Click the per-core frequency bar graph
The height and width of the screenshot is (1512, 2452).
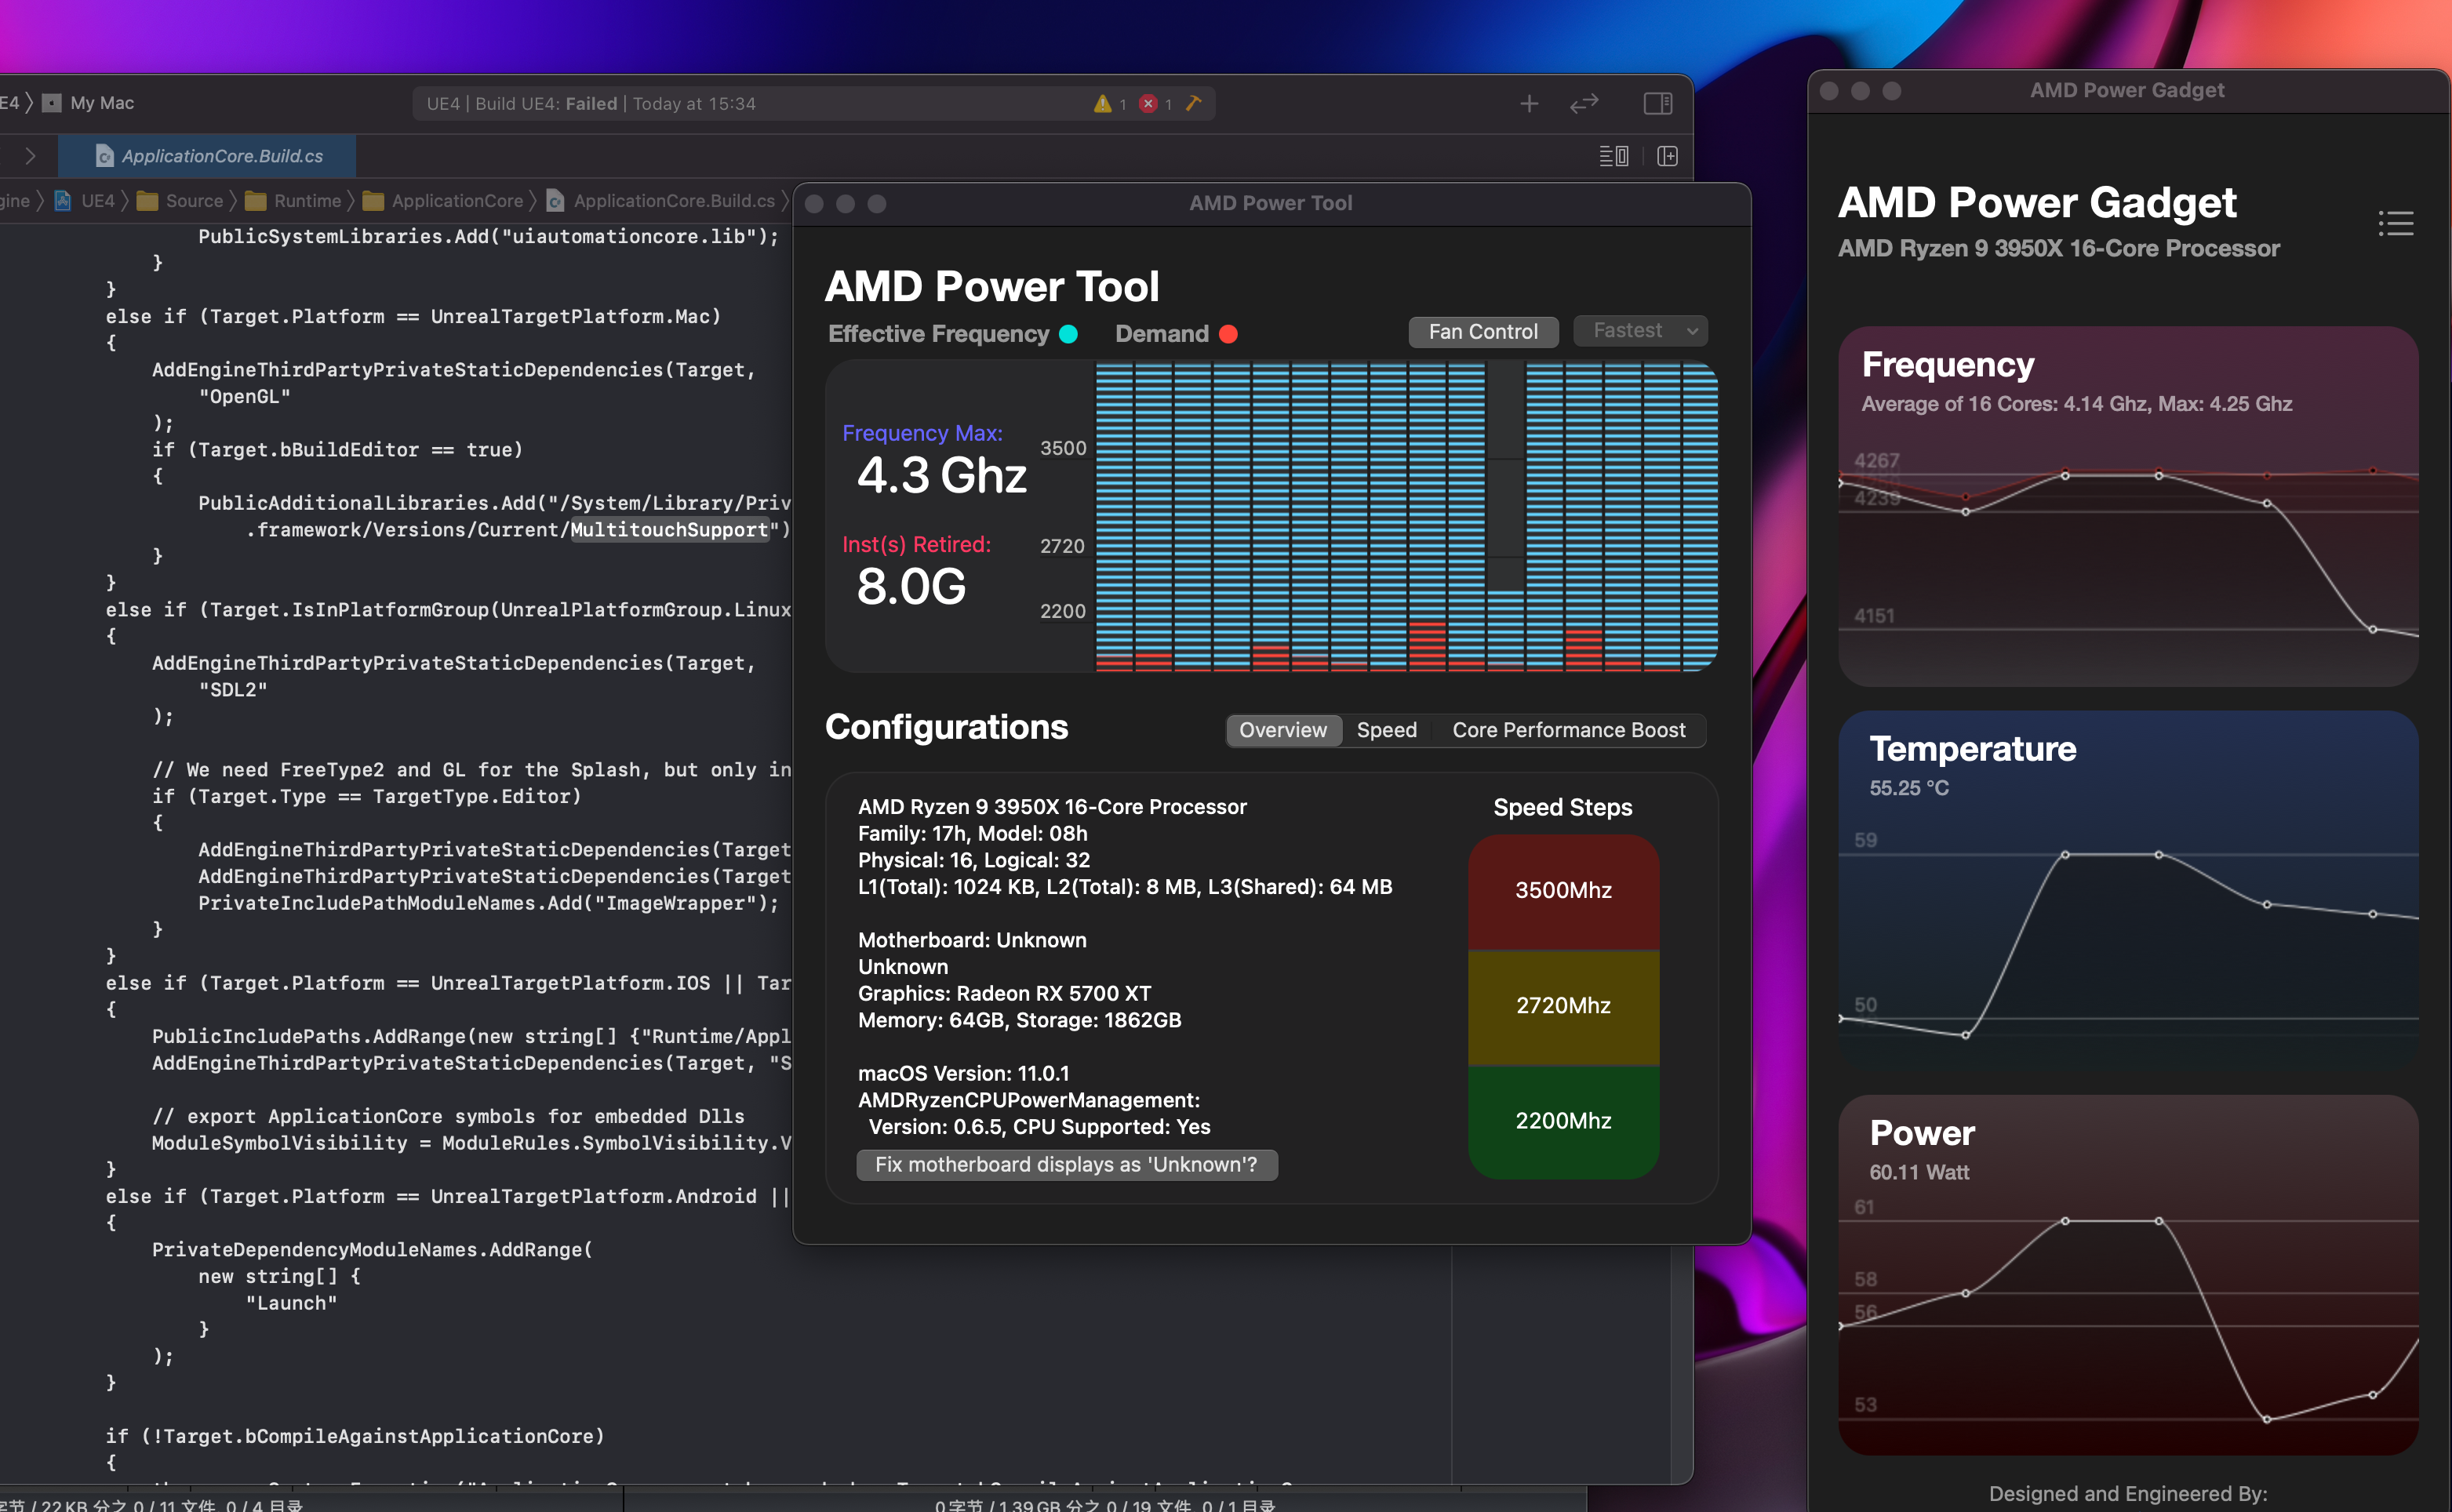click(1407, 516)
